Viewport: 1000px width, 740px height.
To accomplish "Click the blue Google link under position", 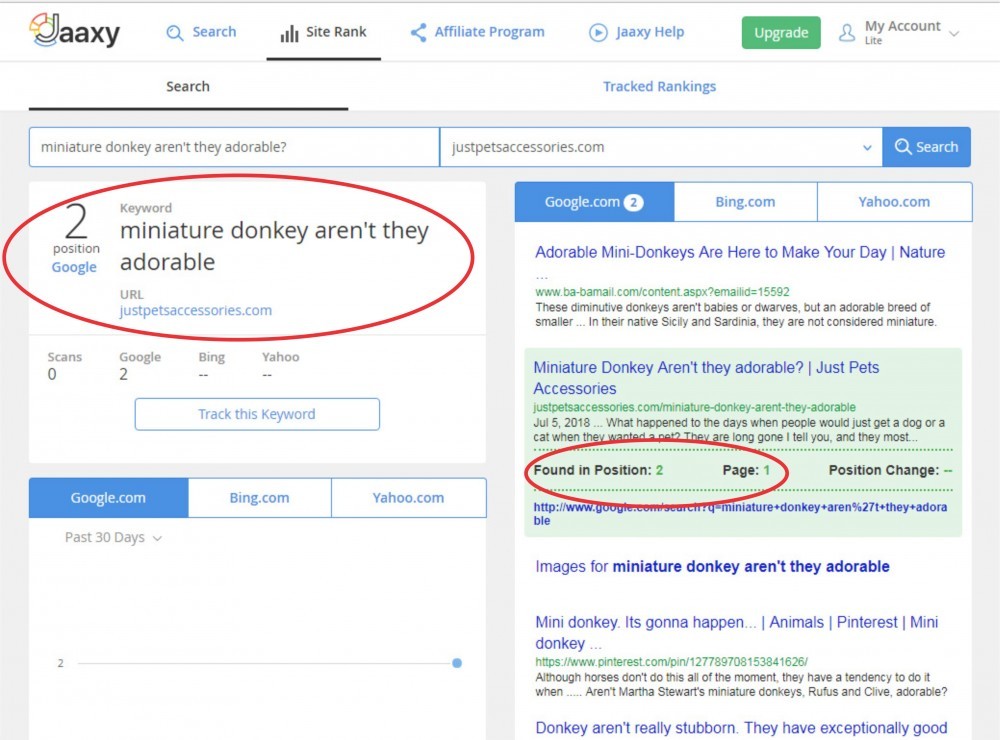I will pos(74,267).
